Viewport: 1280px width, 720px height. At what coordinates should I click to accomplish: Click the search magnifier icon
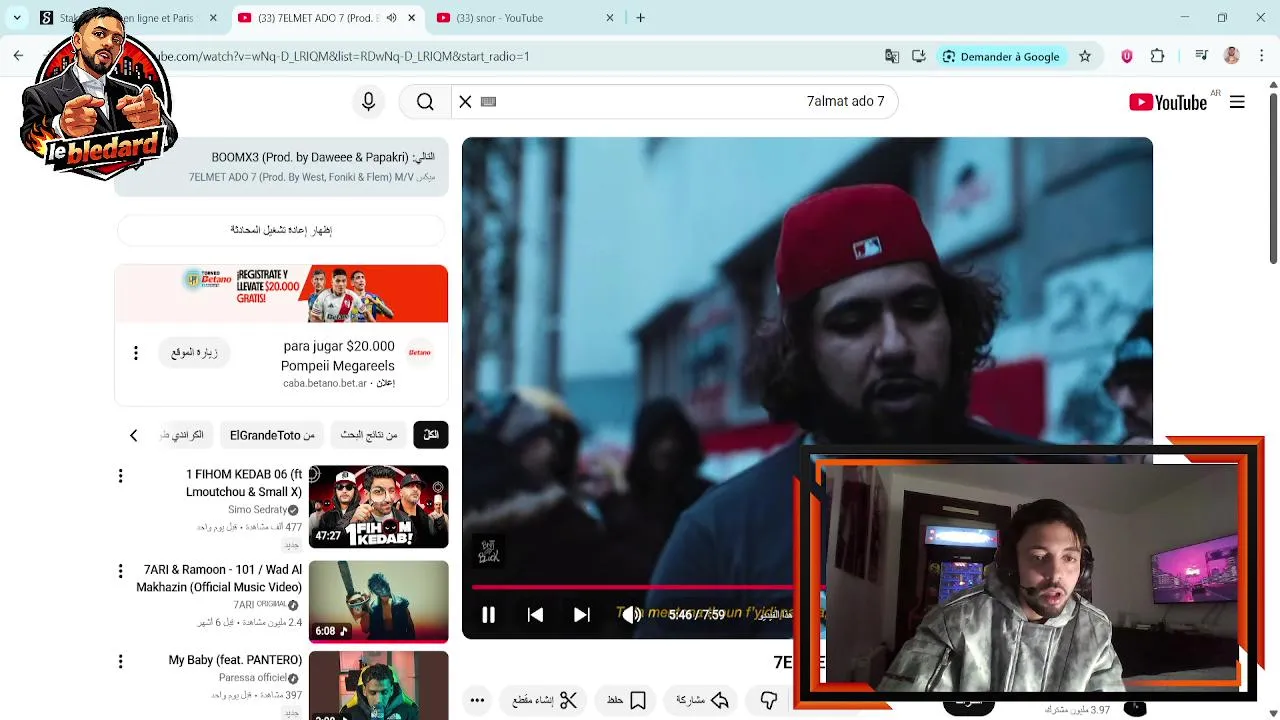[425, 101]
